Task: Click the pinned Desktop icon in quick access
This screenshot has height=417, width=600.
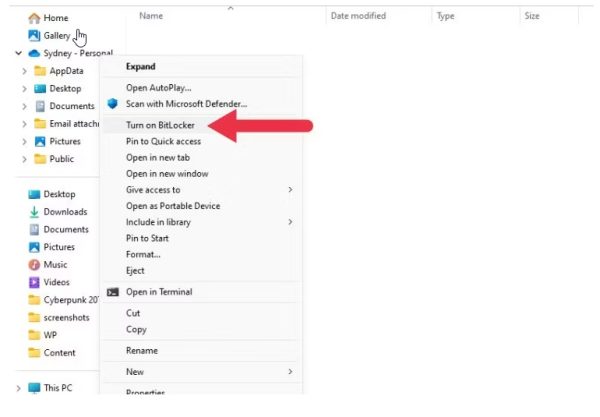Action: point(34,194)
